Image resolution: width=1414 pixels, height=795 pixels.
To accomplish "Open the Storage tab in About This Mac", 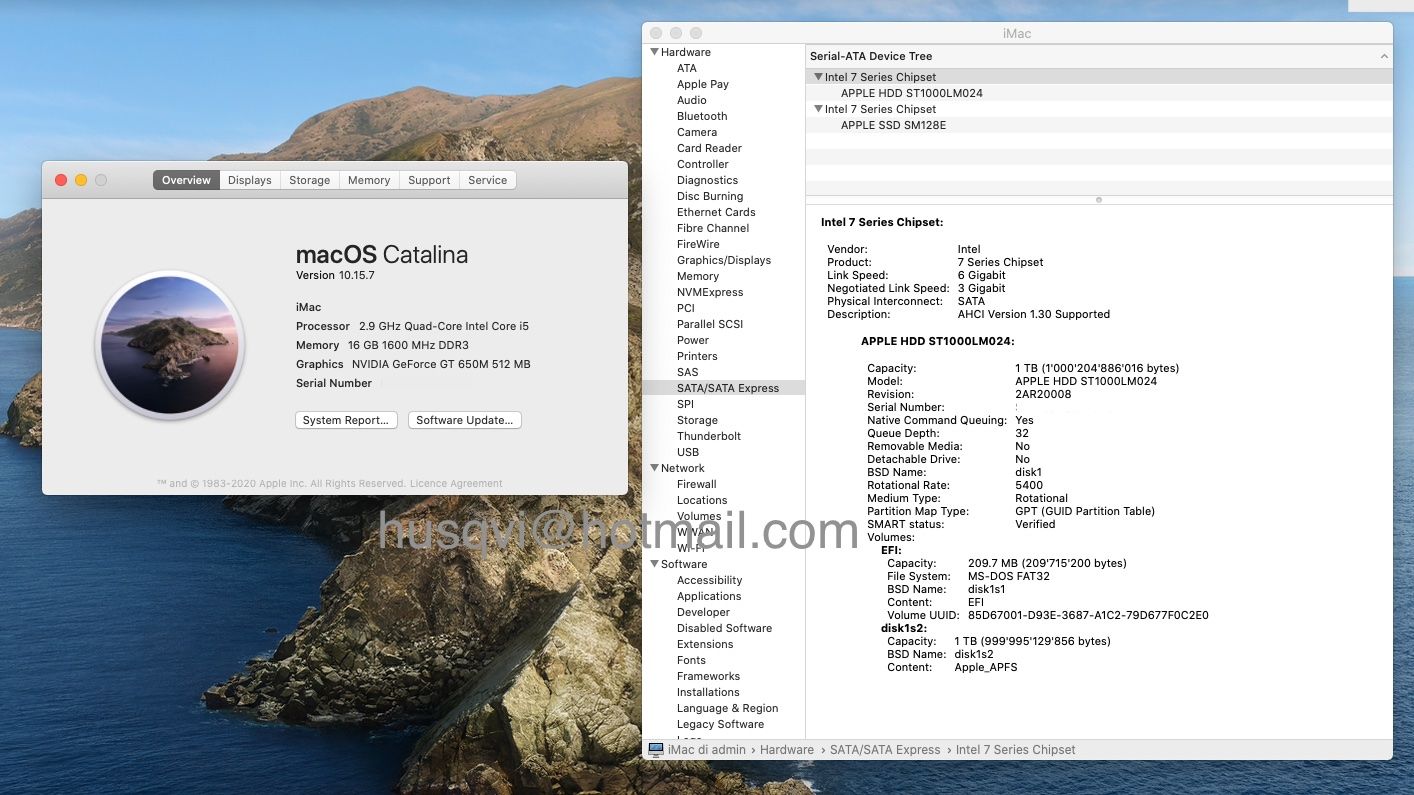I will coord(309,180).
